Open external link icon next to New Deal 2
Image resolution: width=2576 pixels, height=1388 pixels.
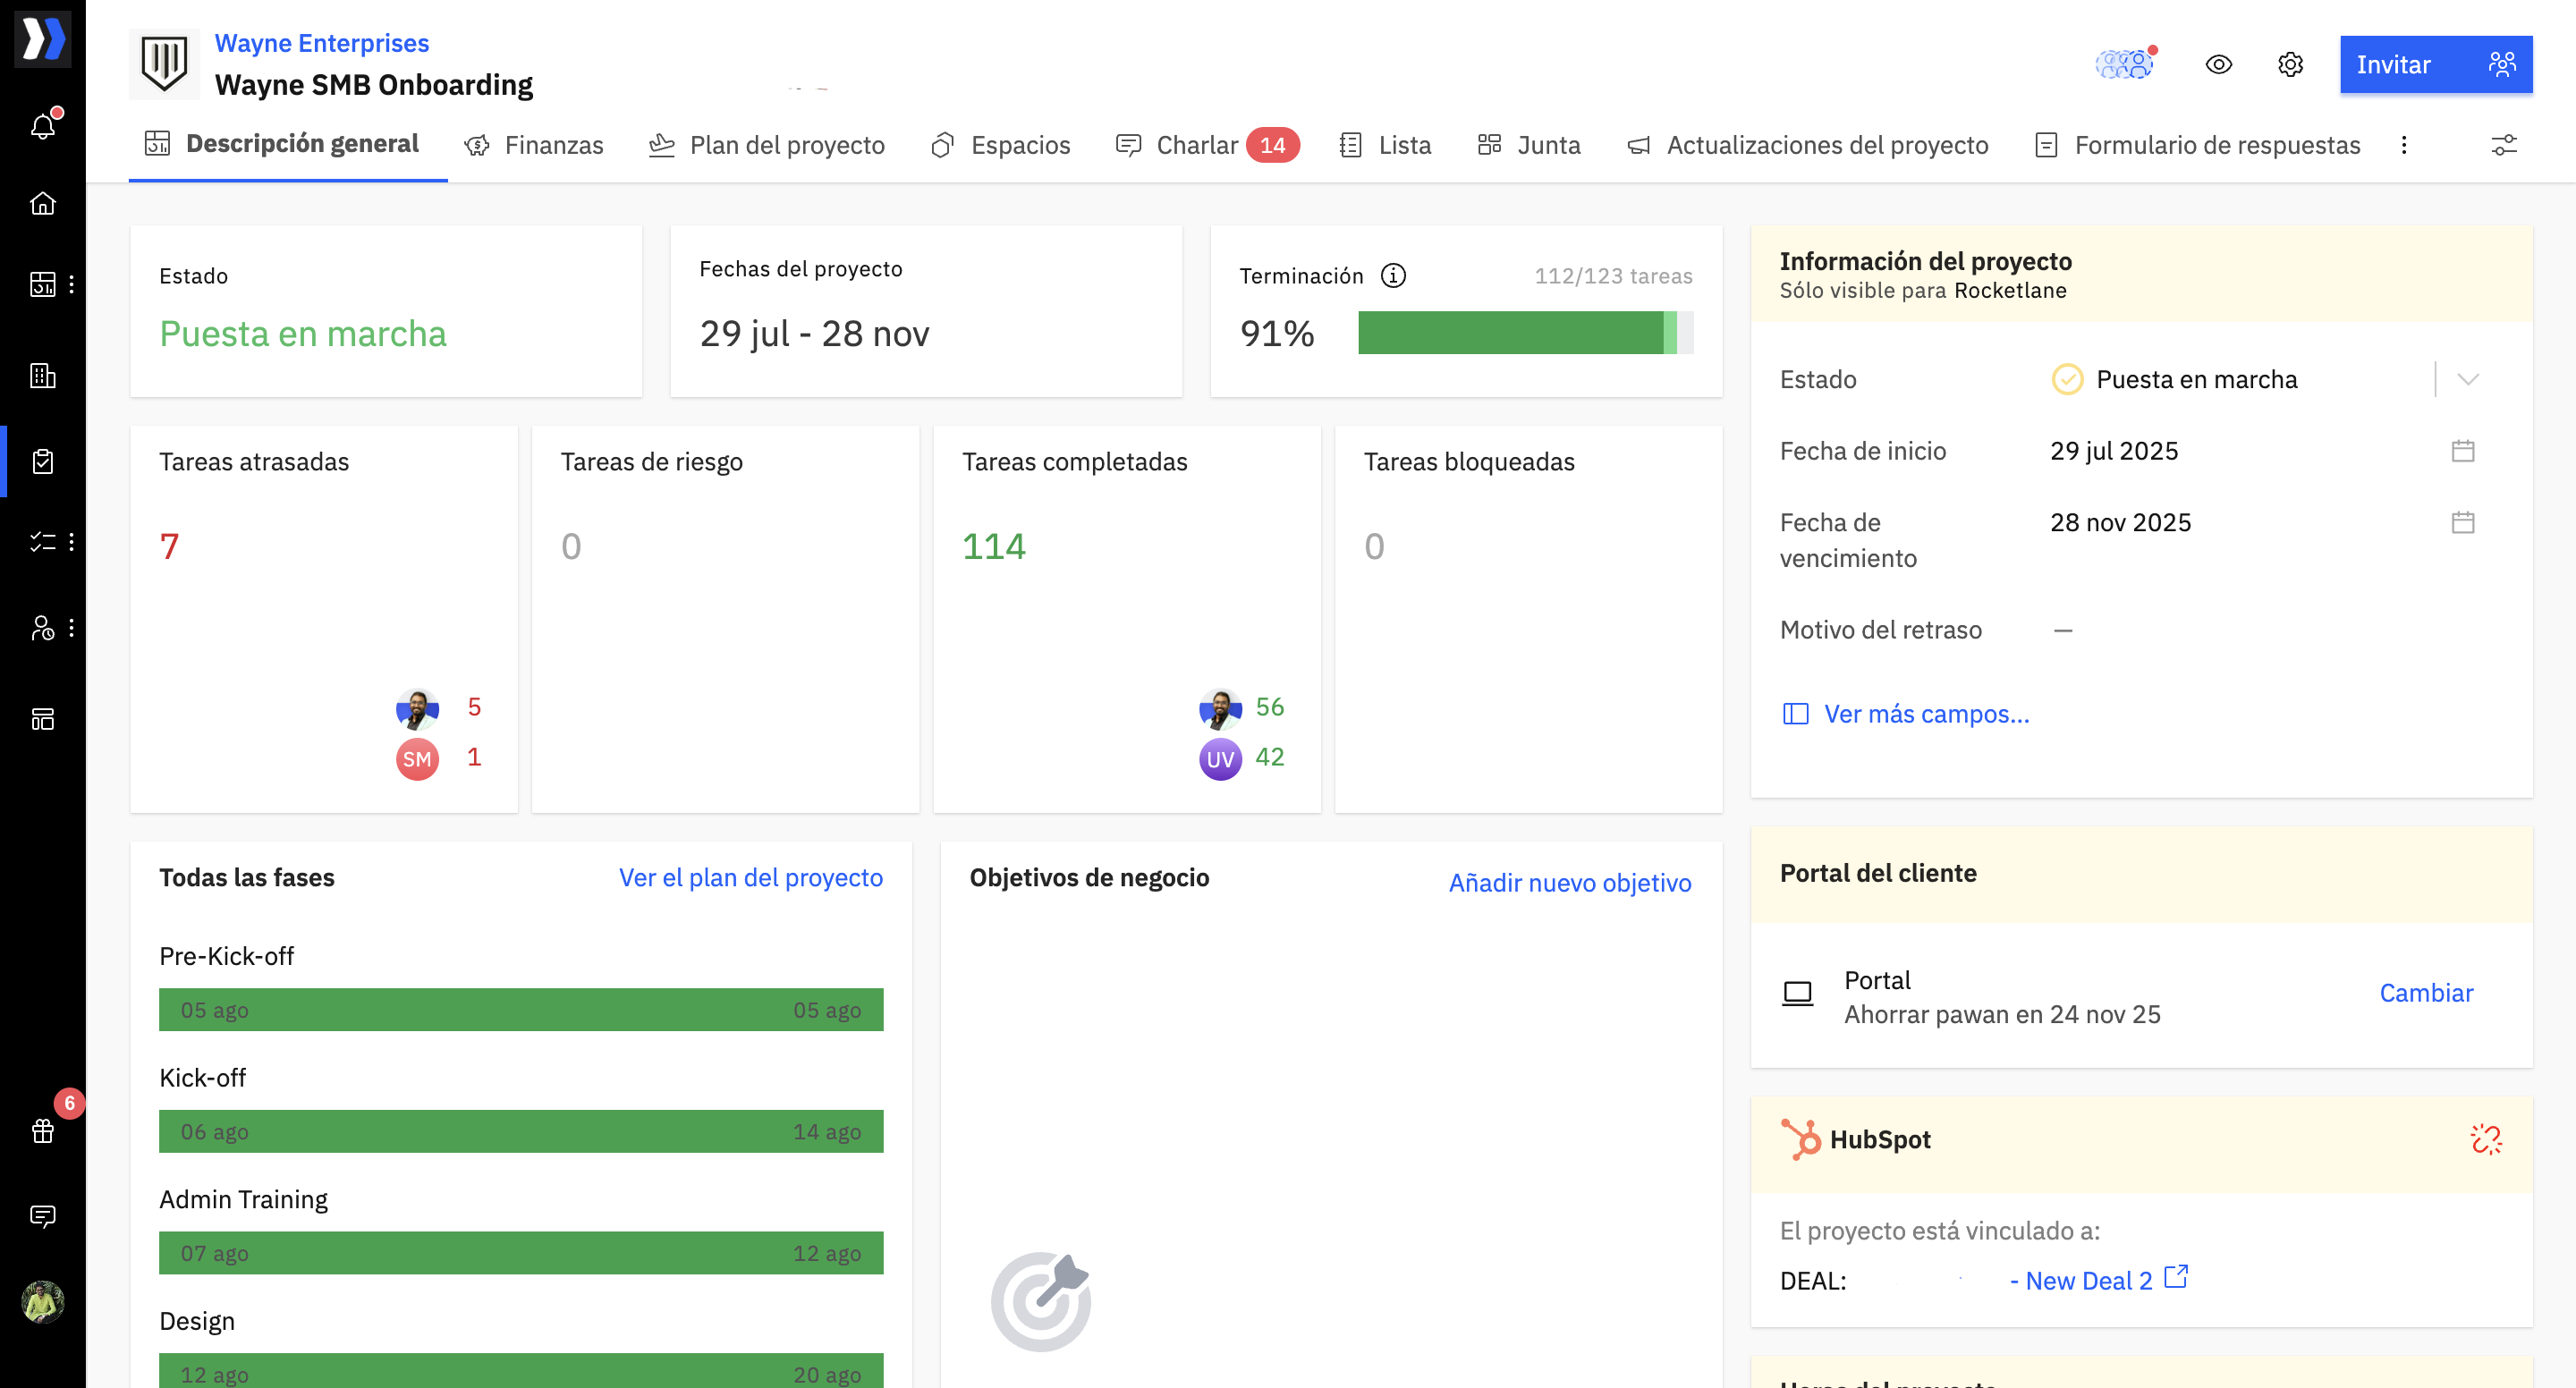(x=2176, y=1278)
